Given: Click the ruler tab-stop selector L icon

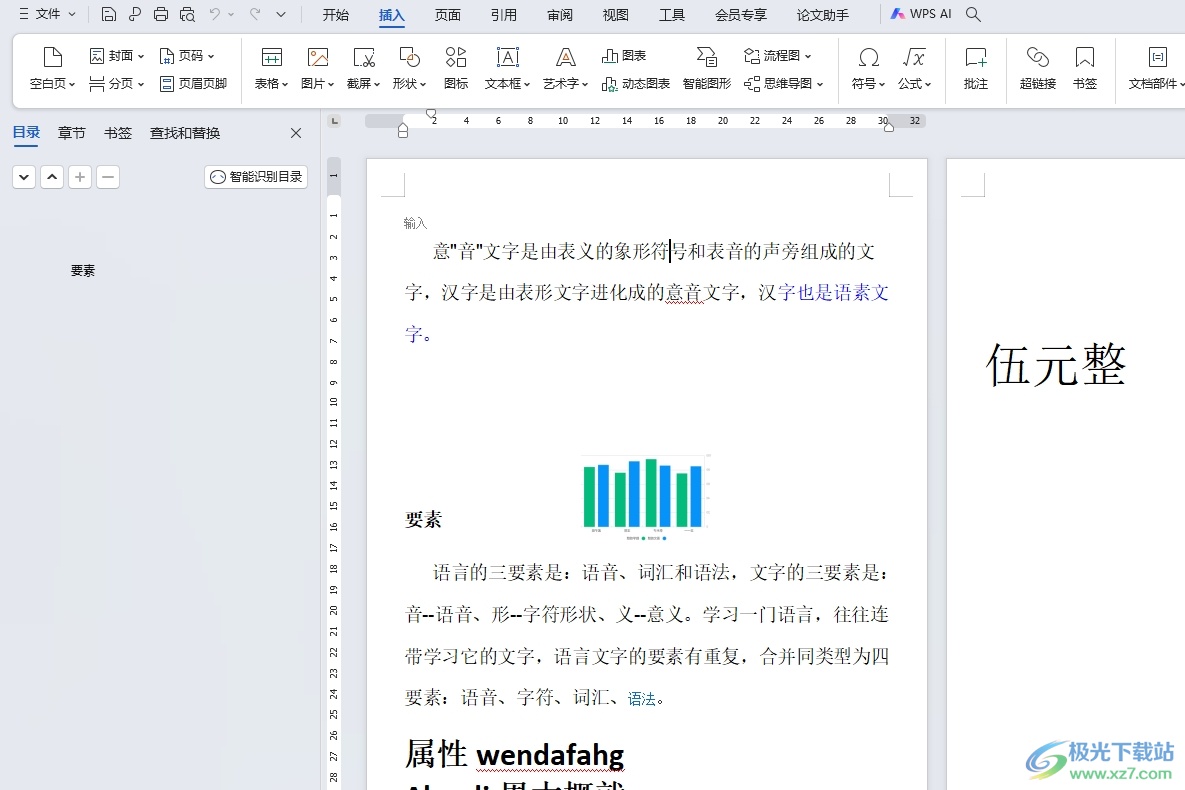Looking at the screenshot, I should tap(335, 121).
